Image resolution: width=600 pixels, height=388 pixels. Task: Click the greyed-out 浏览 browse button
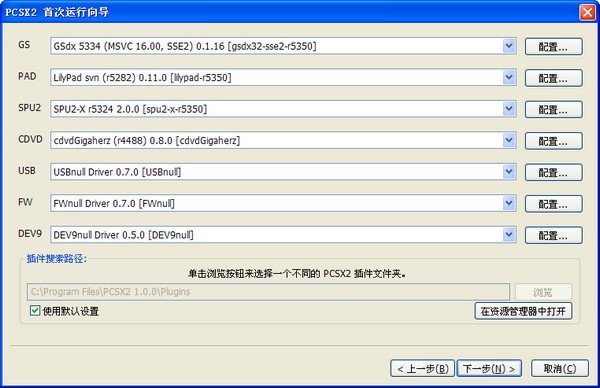543,292
